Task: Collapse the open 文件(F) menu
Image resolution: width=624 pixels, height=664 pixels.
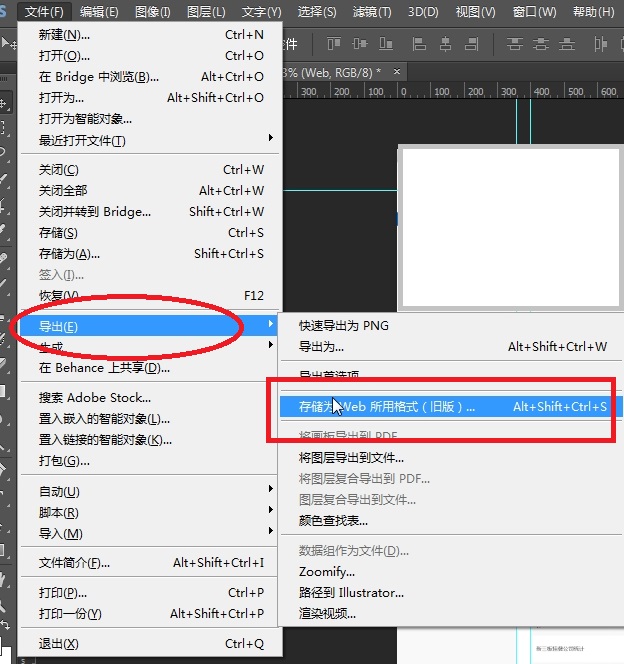Action: (x=44, y=11)
